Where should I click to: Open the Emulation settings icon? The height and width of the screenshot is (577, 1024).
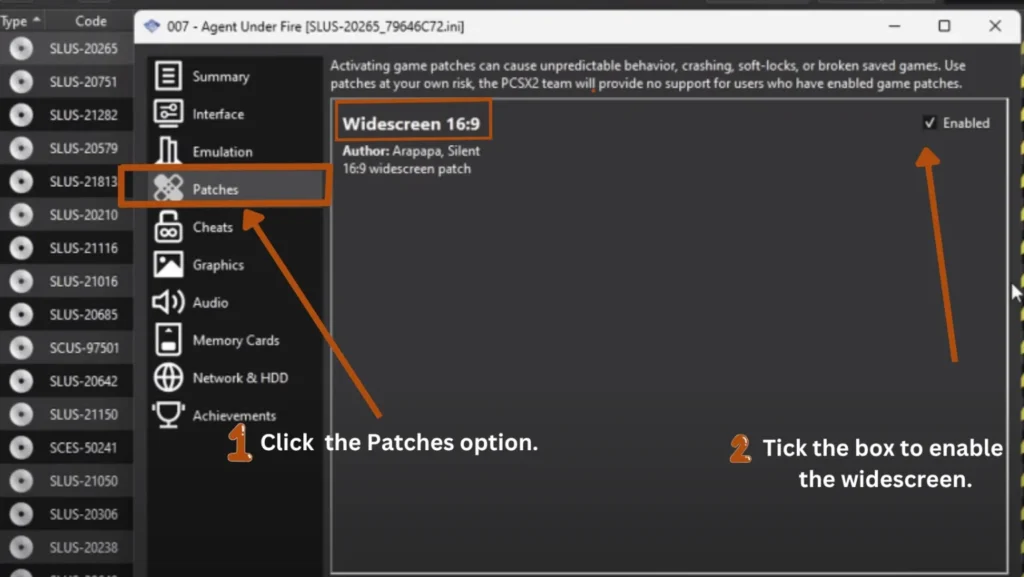coord(168,151)
